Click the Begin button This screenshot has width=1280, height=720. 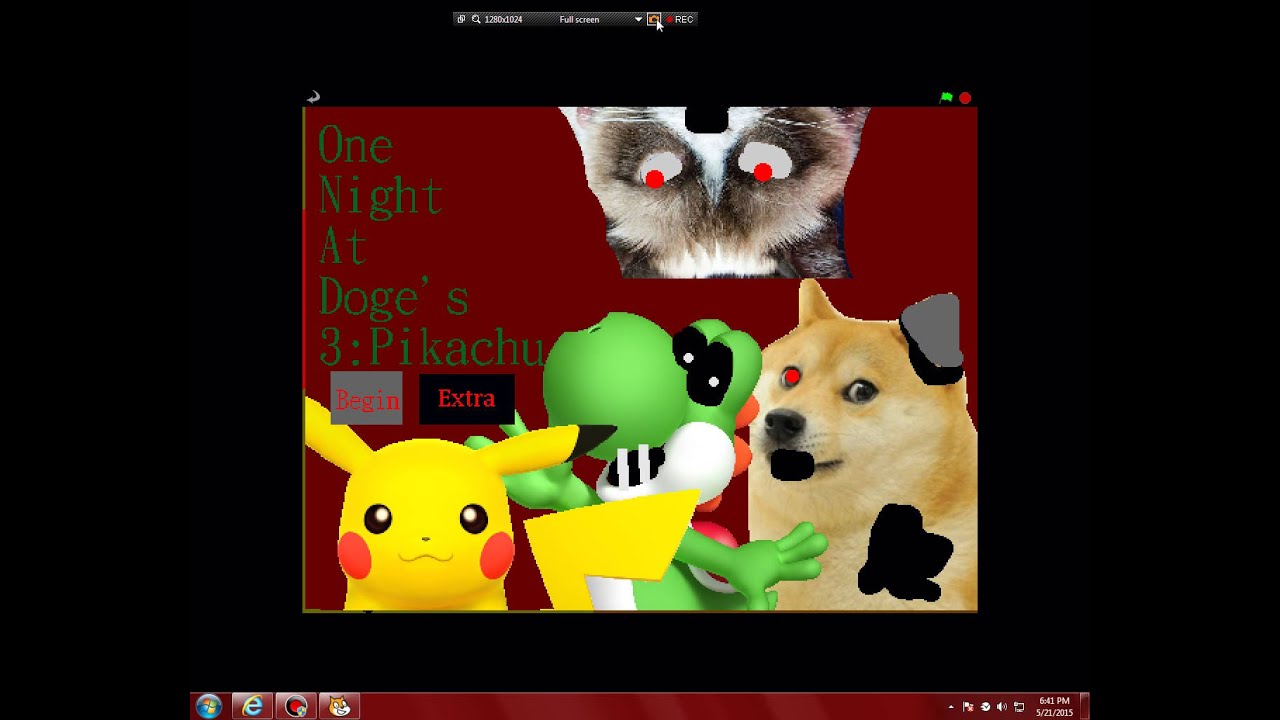[x=367, y=398]
